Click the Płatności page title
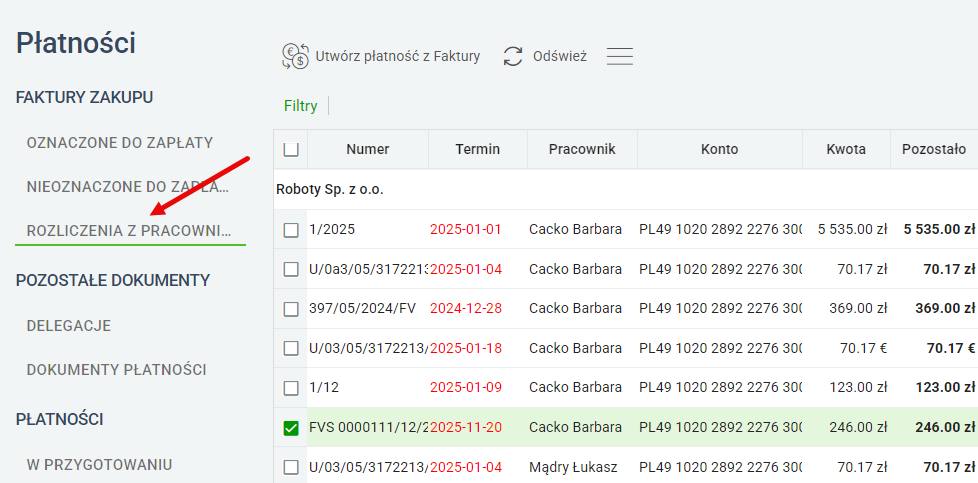The width and height of the screenshot is (978, 483). click(x=75, y=43)
